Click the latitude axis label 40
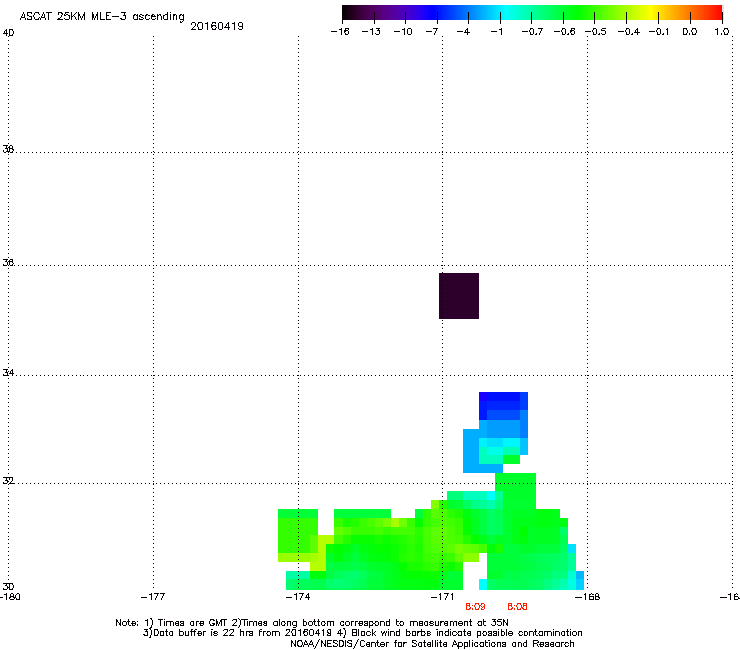 [8, 33]
